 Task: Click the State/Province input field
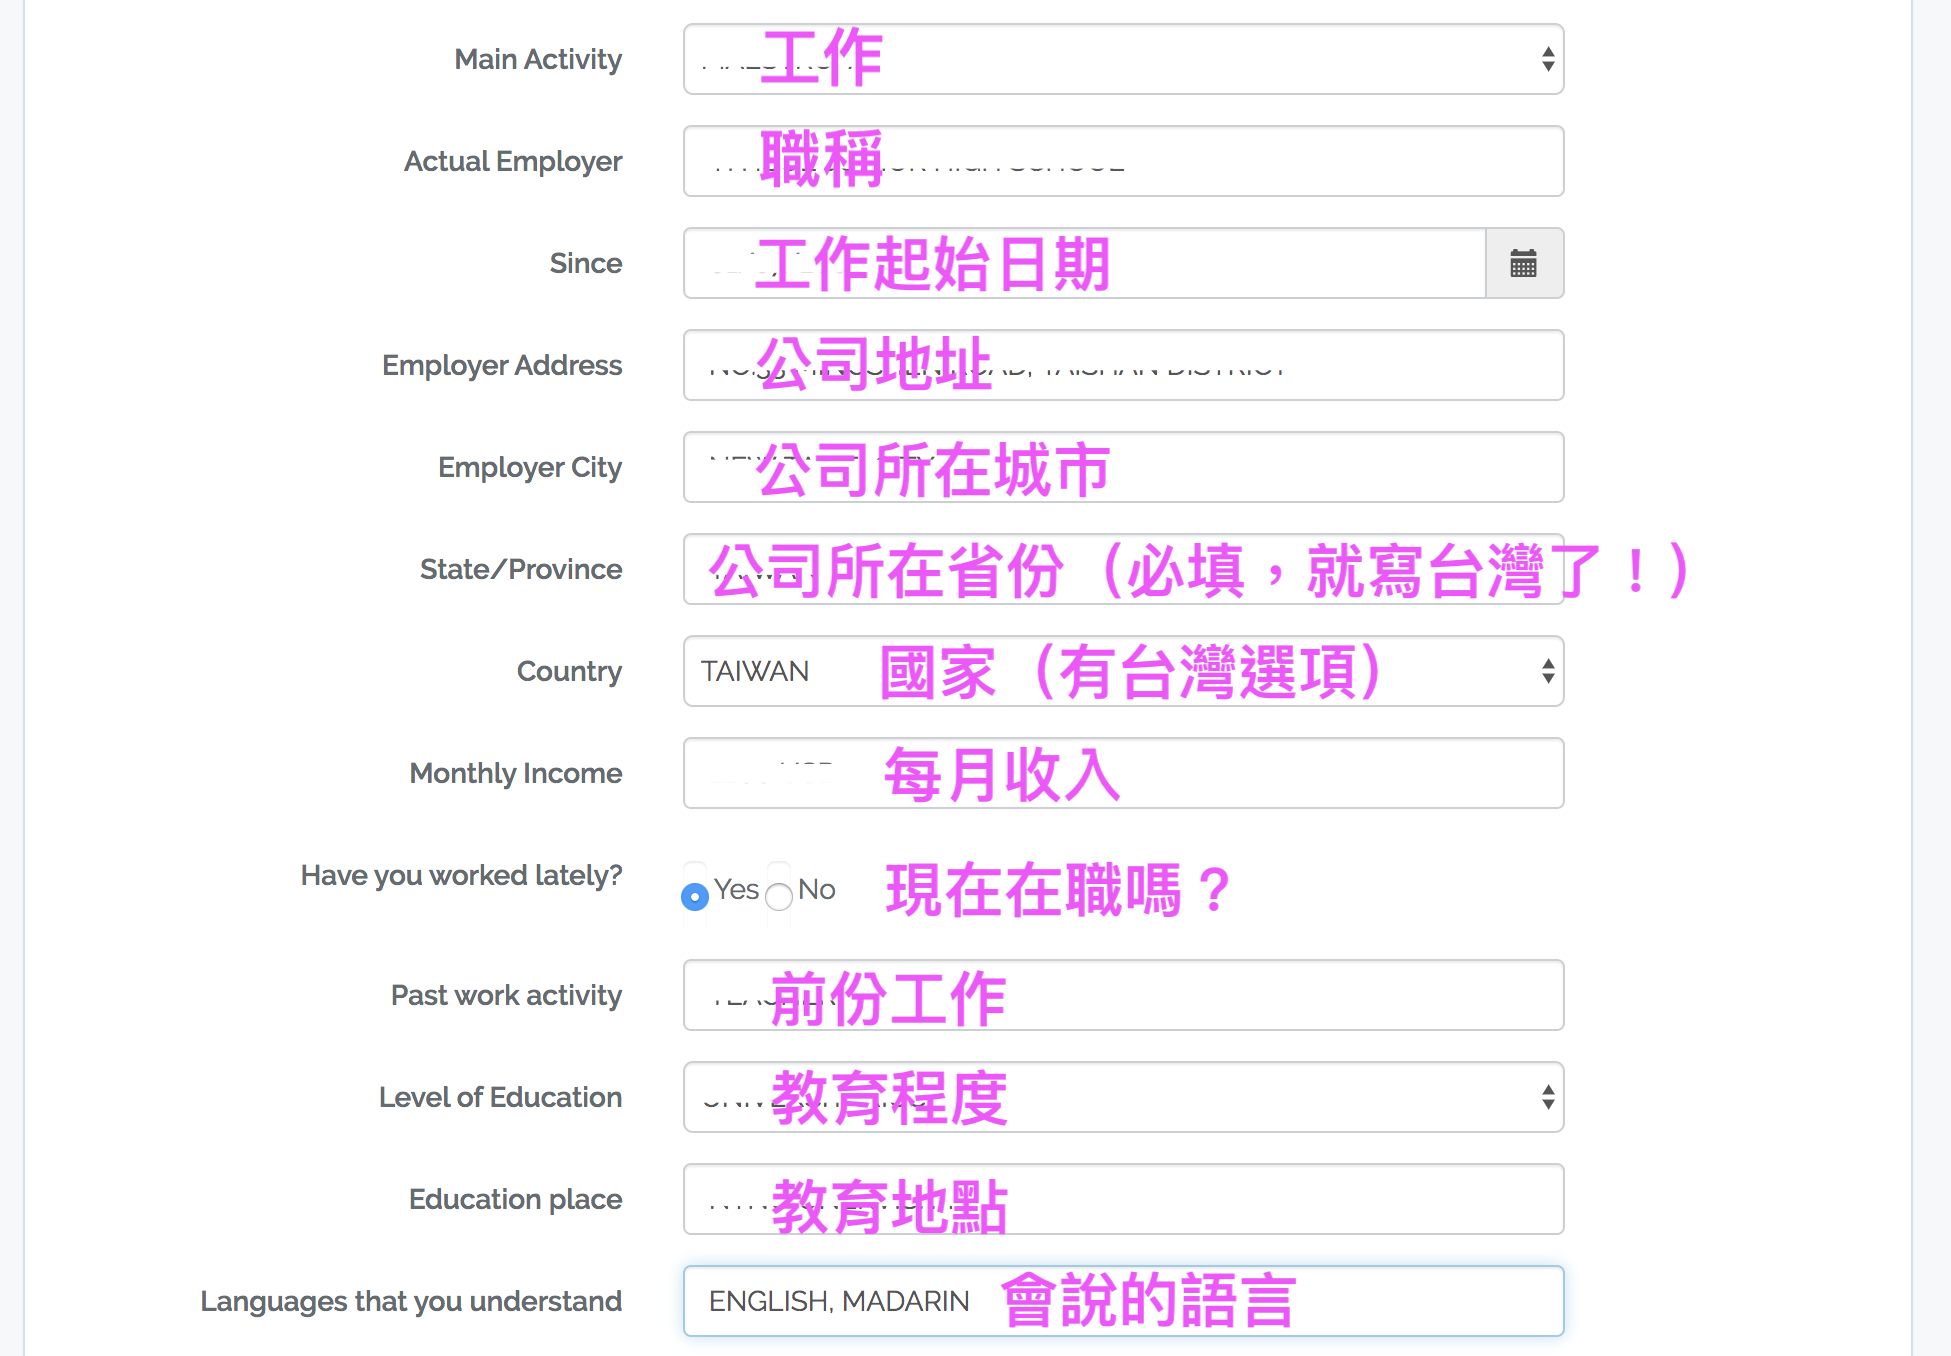tap(1123, 570)
